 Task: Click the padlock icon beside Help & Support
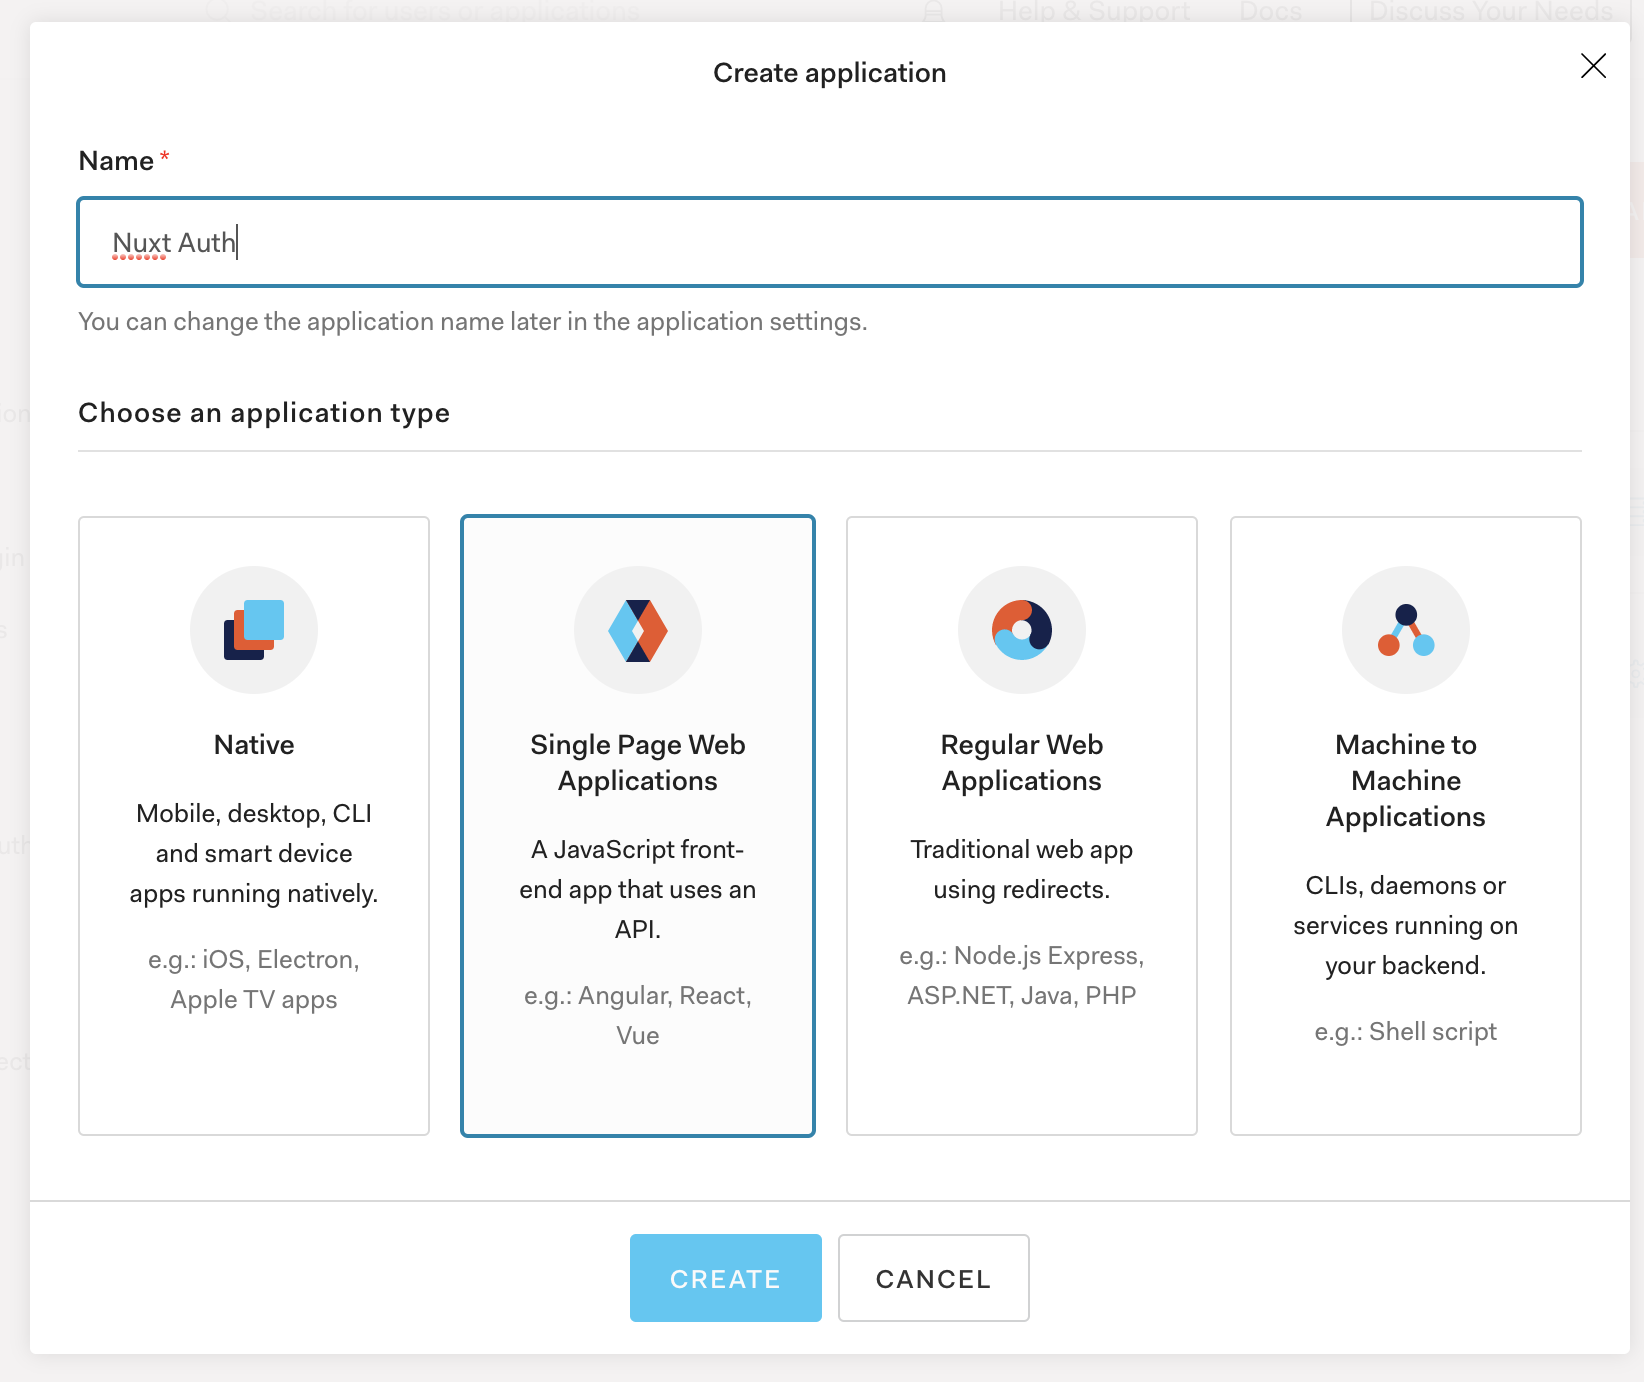point(934,10)
